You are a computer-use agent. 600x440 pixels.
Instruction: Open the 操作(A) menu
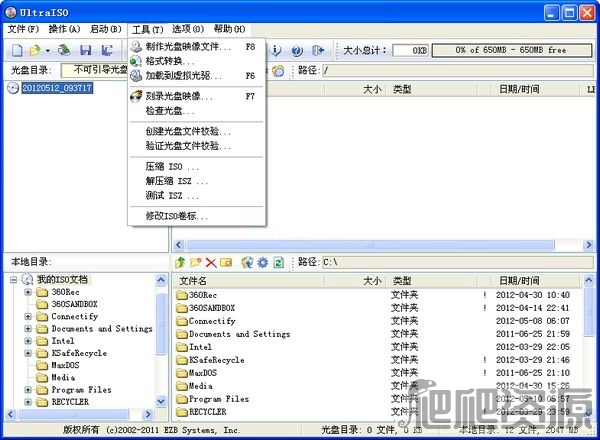coord(64,29)
